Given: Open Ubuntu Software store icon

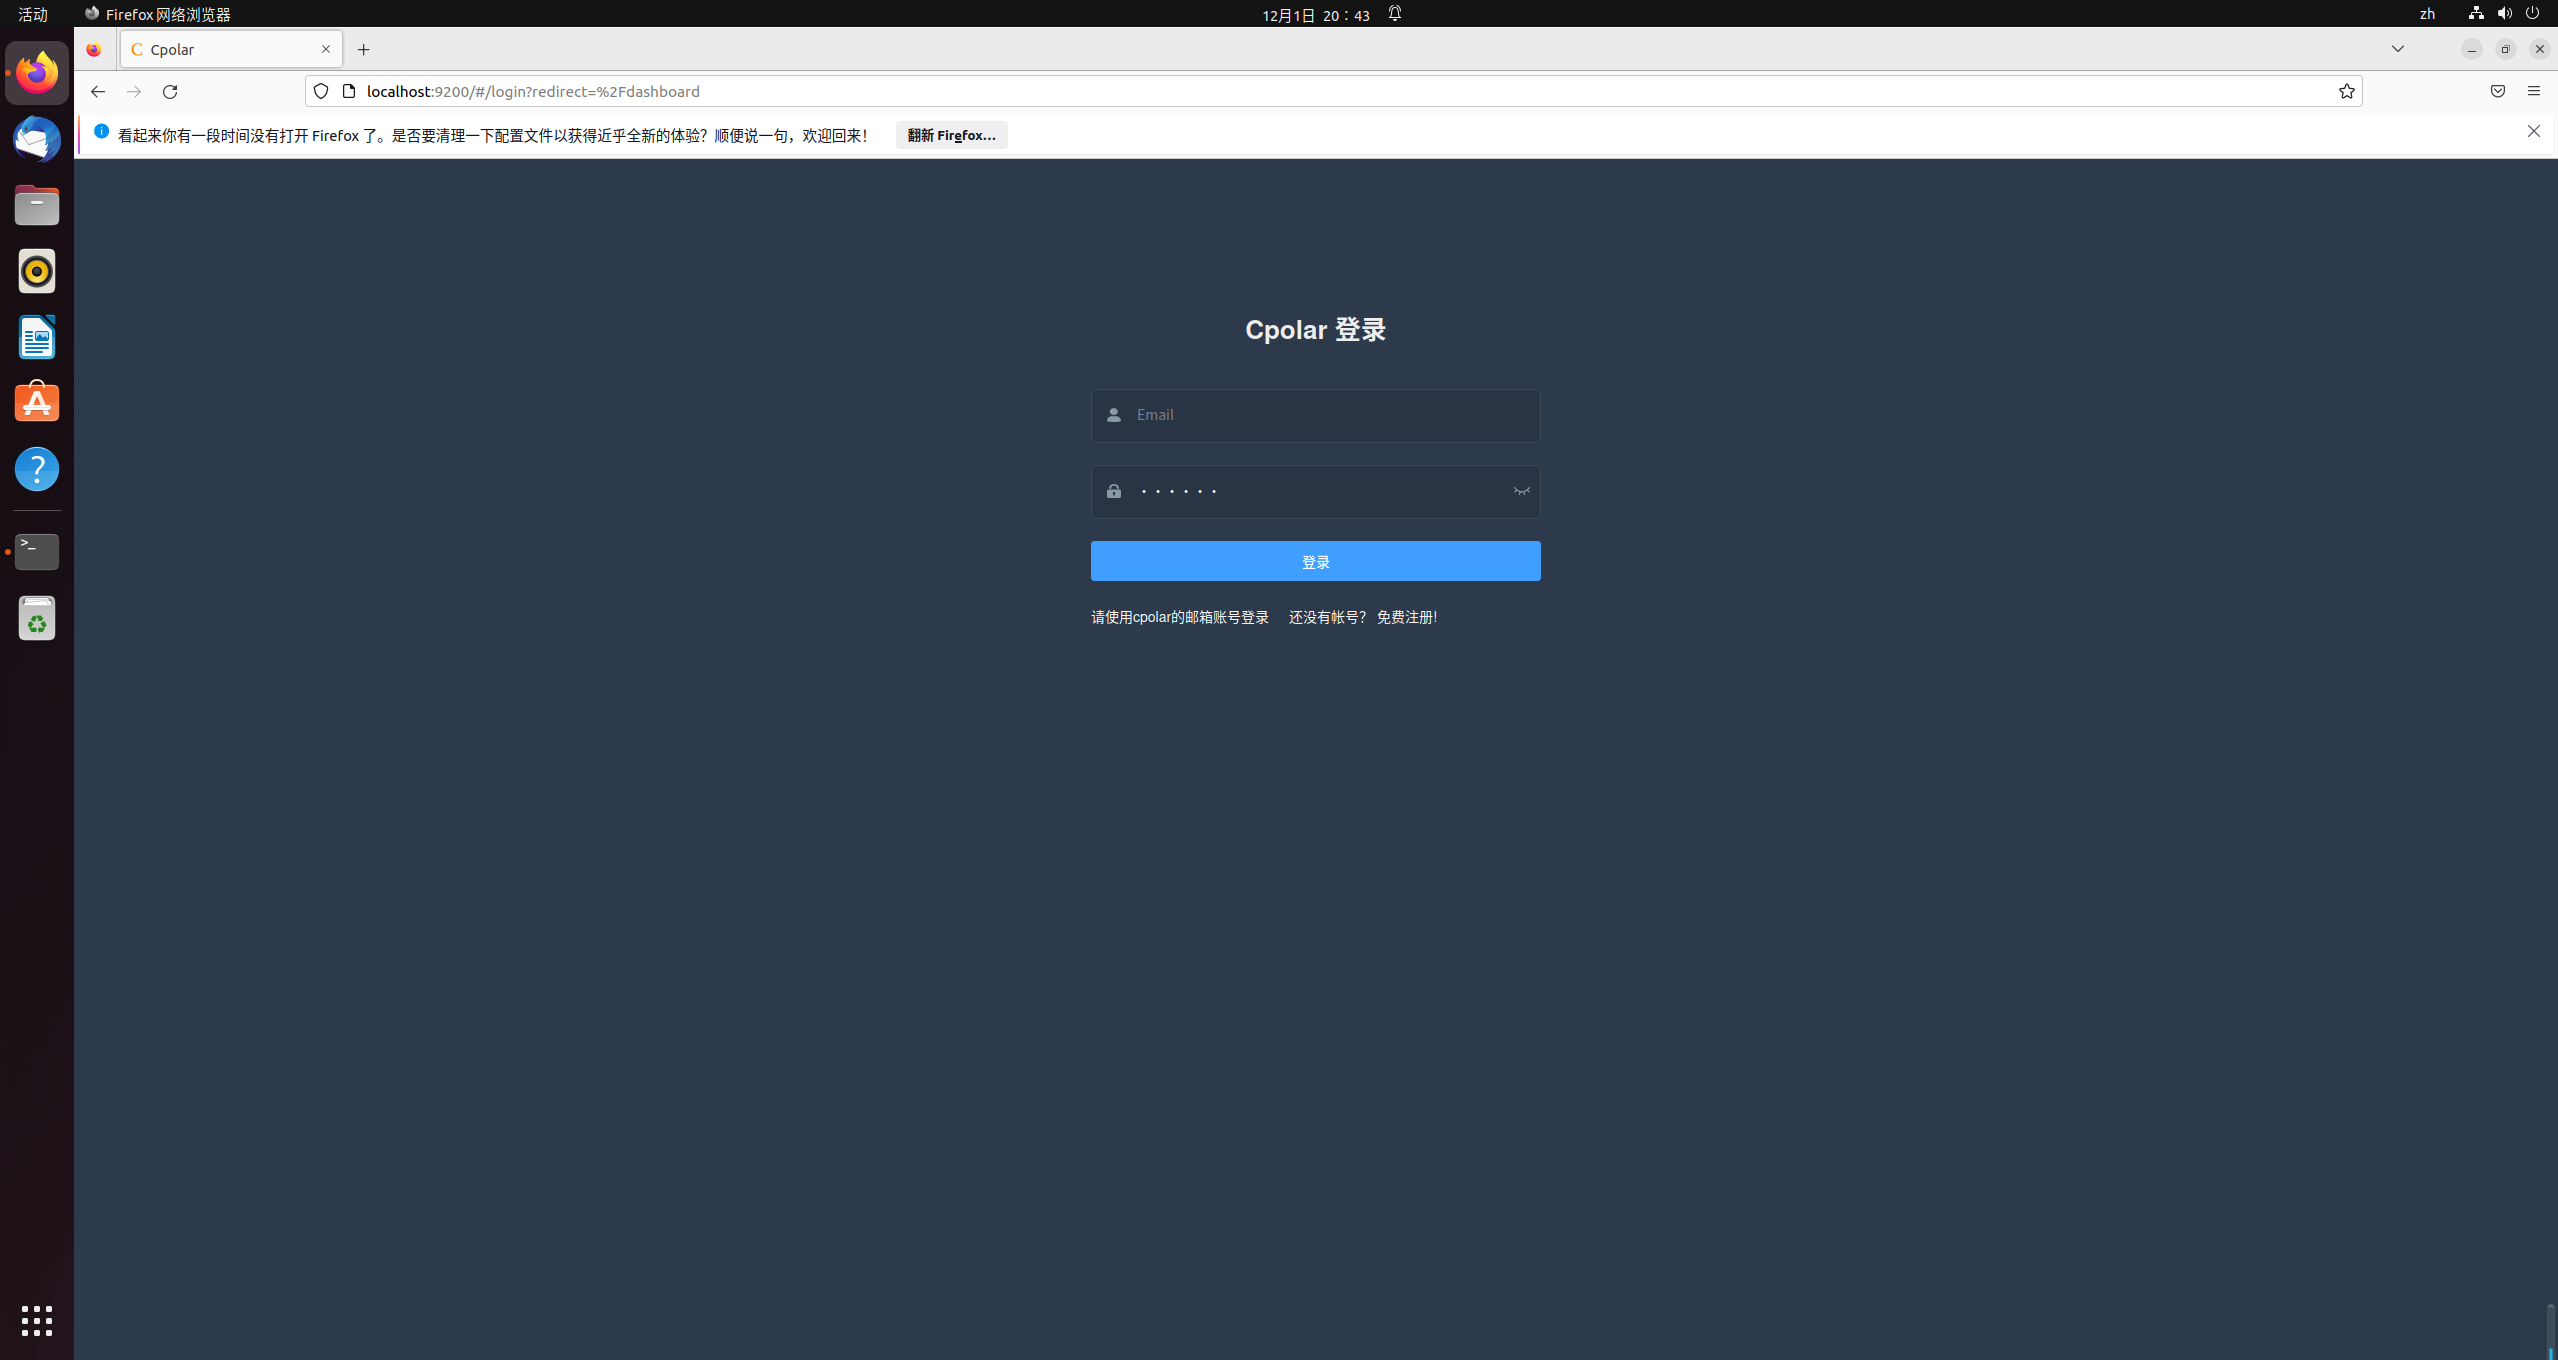Looking at the screenshot, I should click(x=37, y=403).
